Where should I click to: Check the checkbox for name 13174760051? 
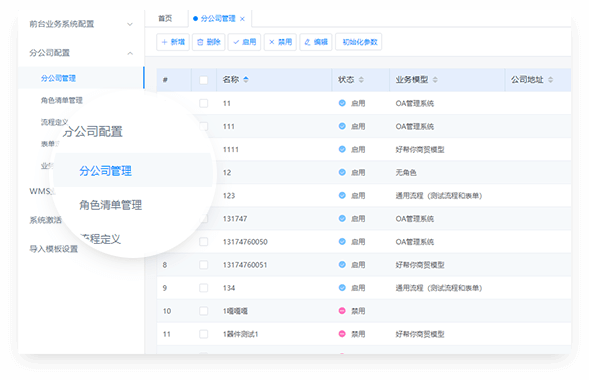204,265
